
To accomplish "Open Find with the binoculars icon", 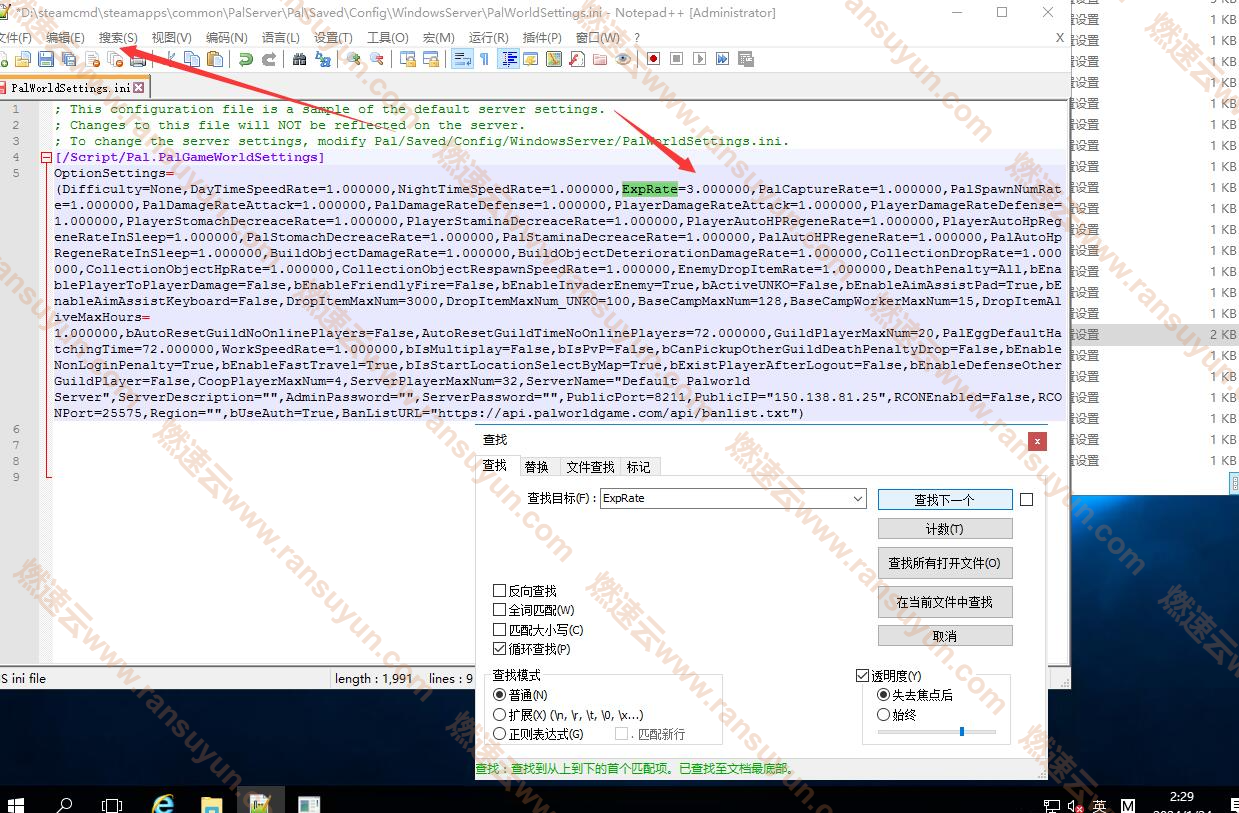I will pos(299,59).
